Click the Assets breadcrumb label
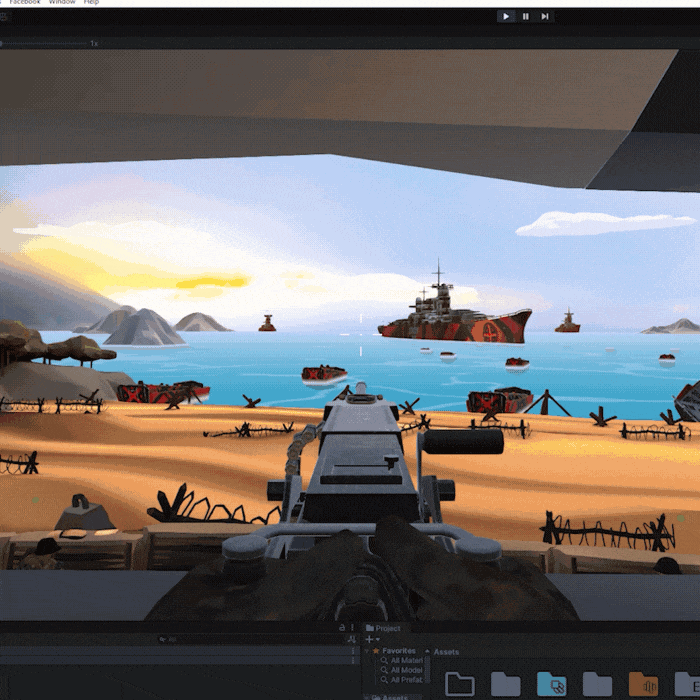This screenshot has height=700, width=700. [x=446, y=652]
